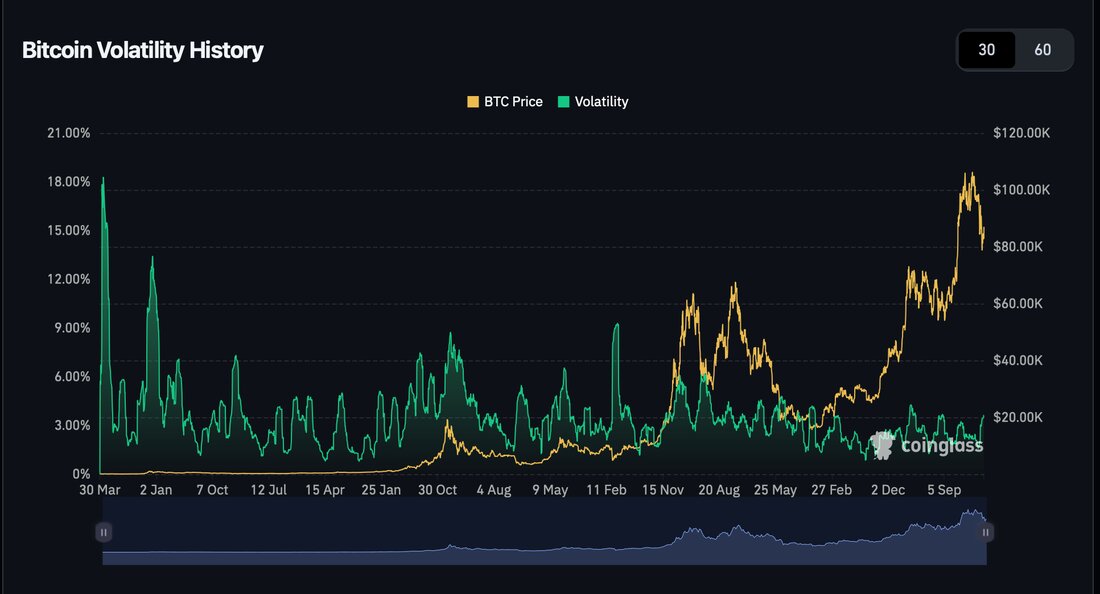Screen dimensions: 1100x594
Task: Click the right pause-style handle on the minimap
Action: click(x=986, y=531)
